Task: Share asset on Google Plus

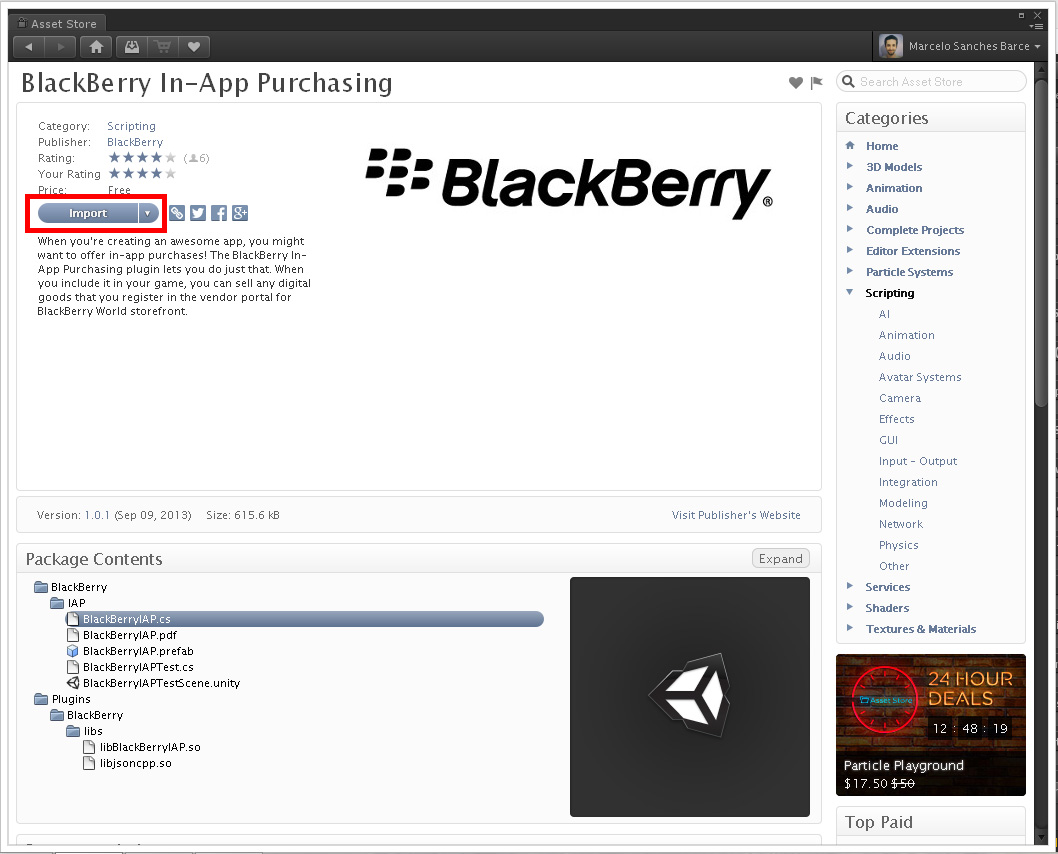Action: pyautogui.click(x=240, y=213)
